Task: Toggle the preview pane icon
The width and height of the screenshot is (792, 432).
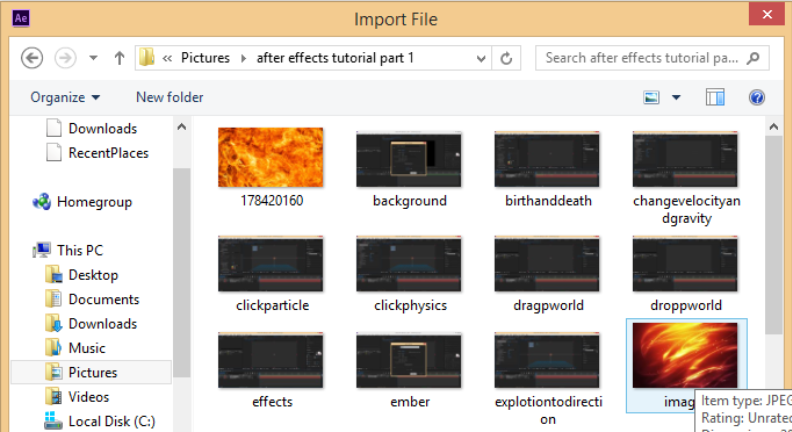Action: 715,97
